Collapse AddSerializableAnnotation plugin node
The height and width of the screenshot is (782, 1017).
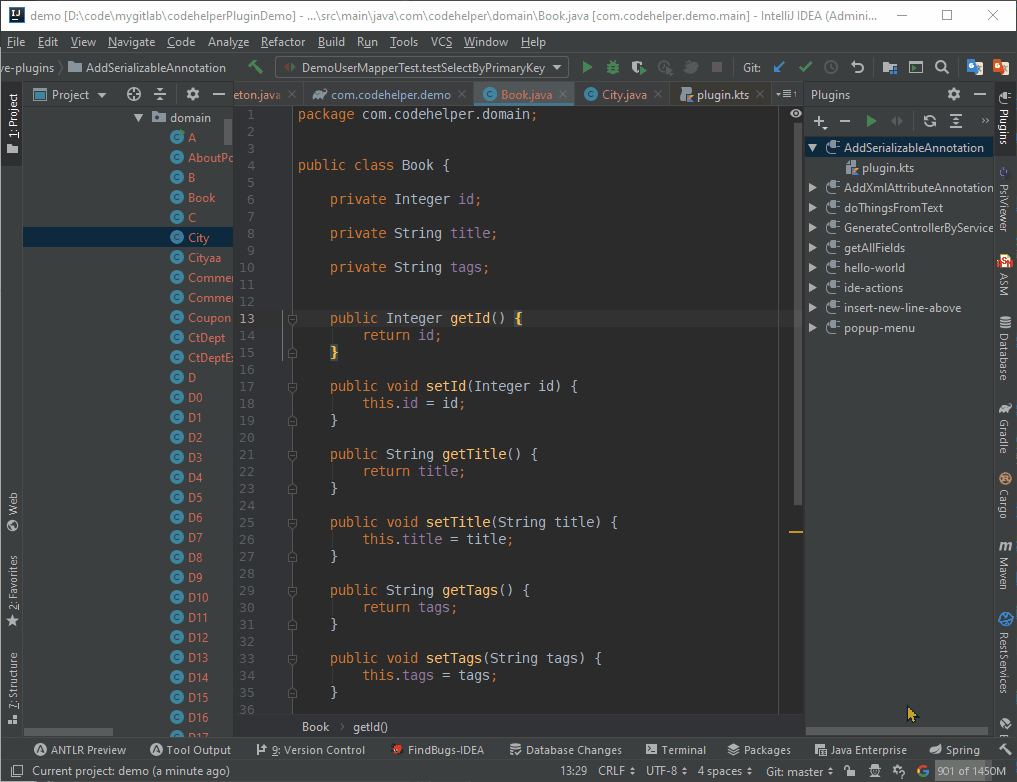pyautogui.click(x=812, y=148)
